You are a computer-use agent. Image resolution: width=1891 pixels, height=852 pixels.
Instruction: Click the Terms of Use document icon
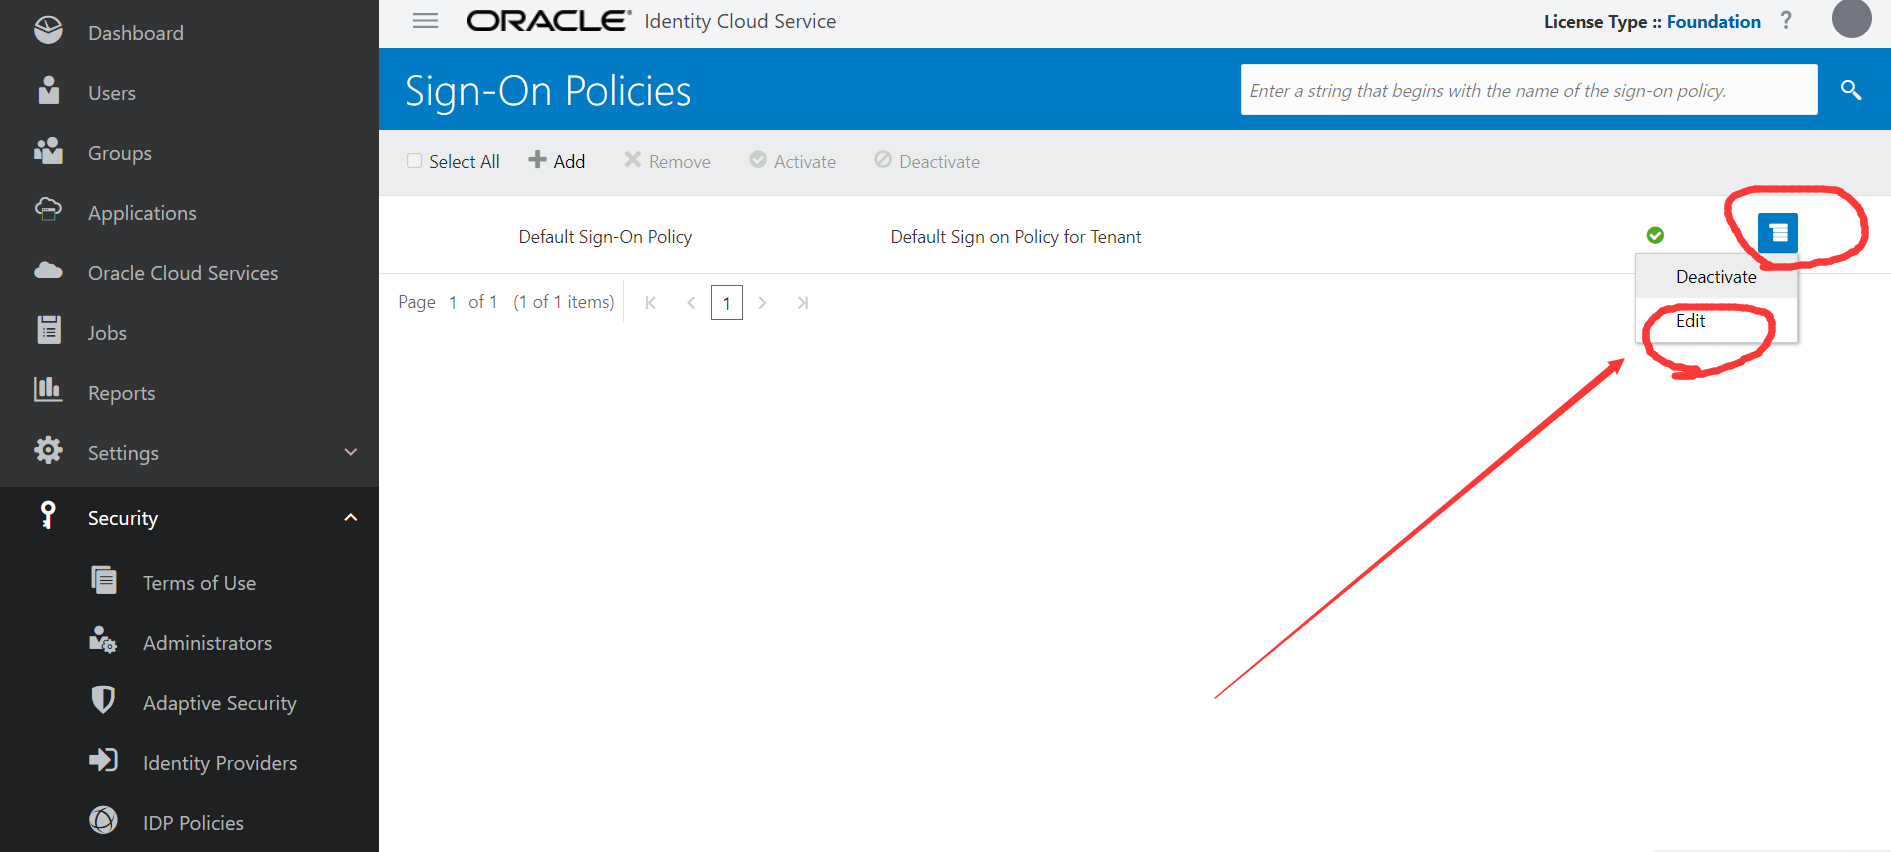click(104, 580)
